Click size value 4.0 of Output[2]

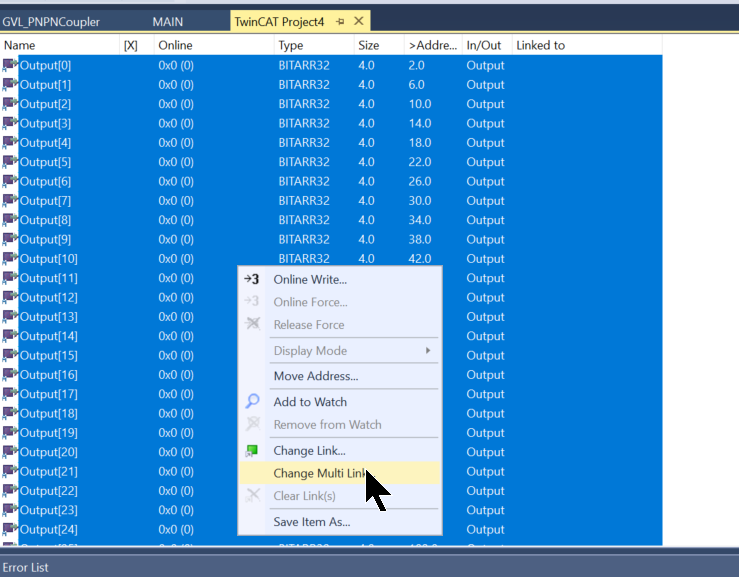[x=366, y=104]
